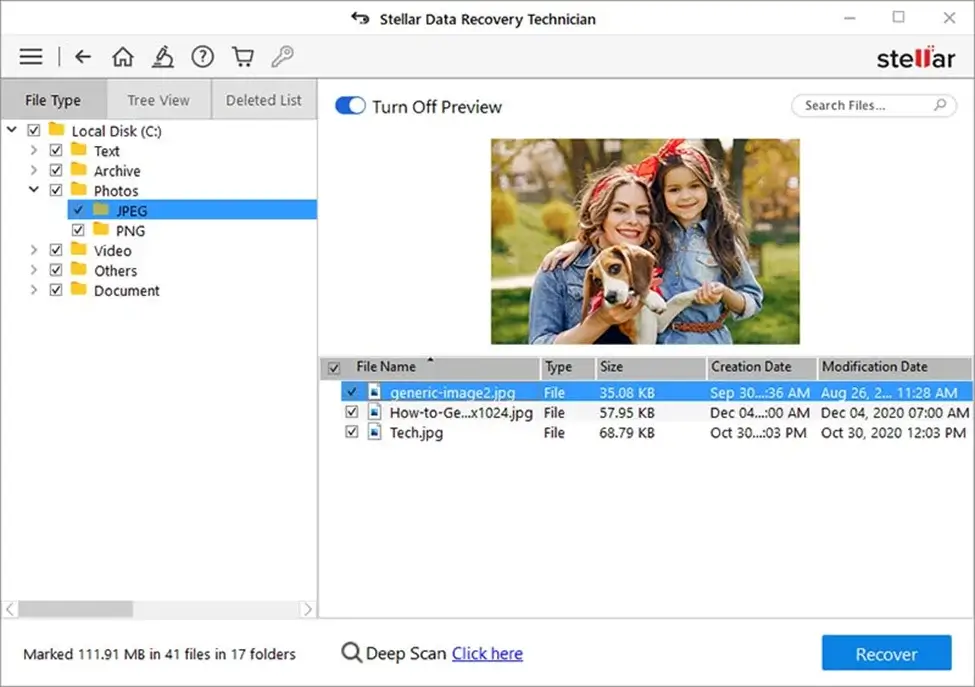Open the Help question-mark icon

pos(202,56)
